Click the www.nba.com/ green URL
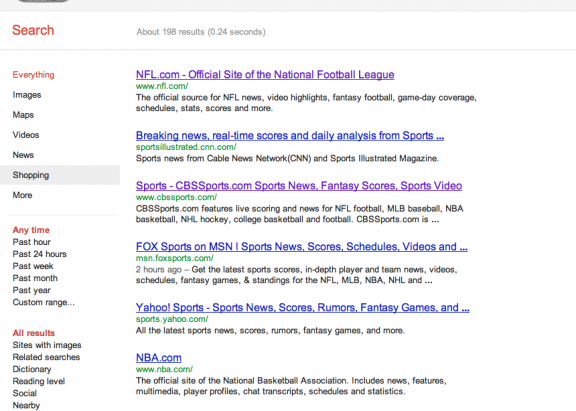The width and height of the screenshot is (576, 411). 165,369
